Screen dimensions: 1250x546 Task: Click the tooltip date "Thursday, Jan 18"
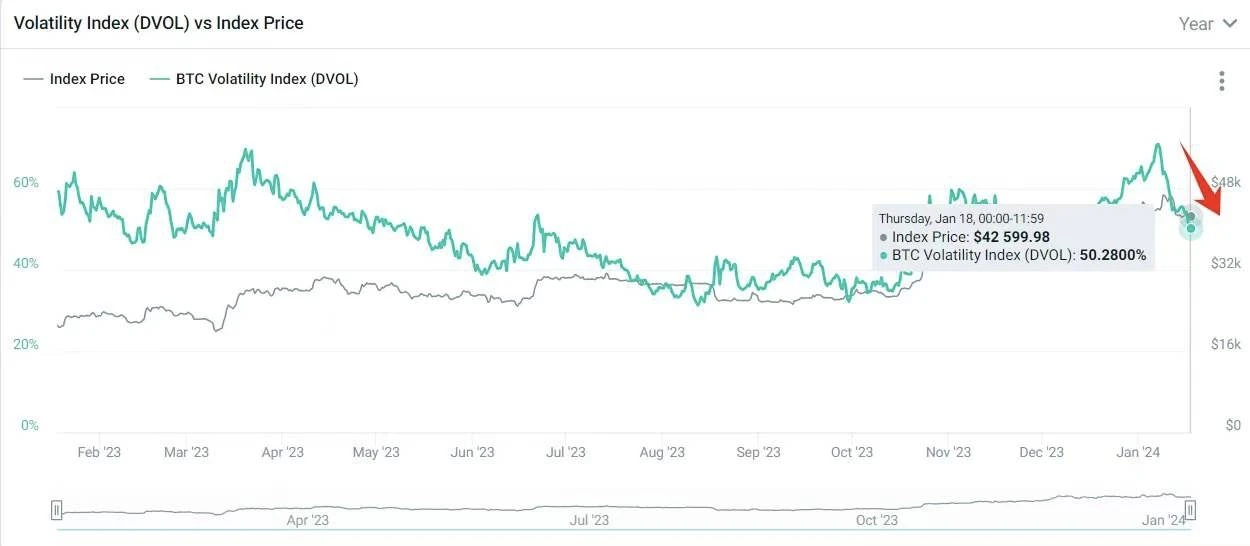pyautogui.click(x=925, y=218)
